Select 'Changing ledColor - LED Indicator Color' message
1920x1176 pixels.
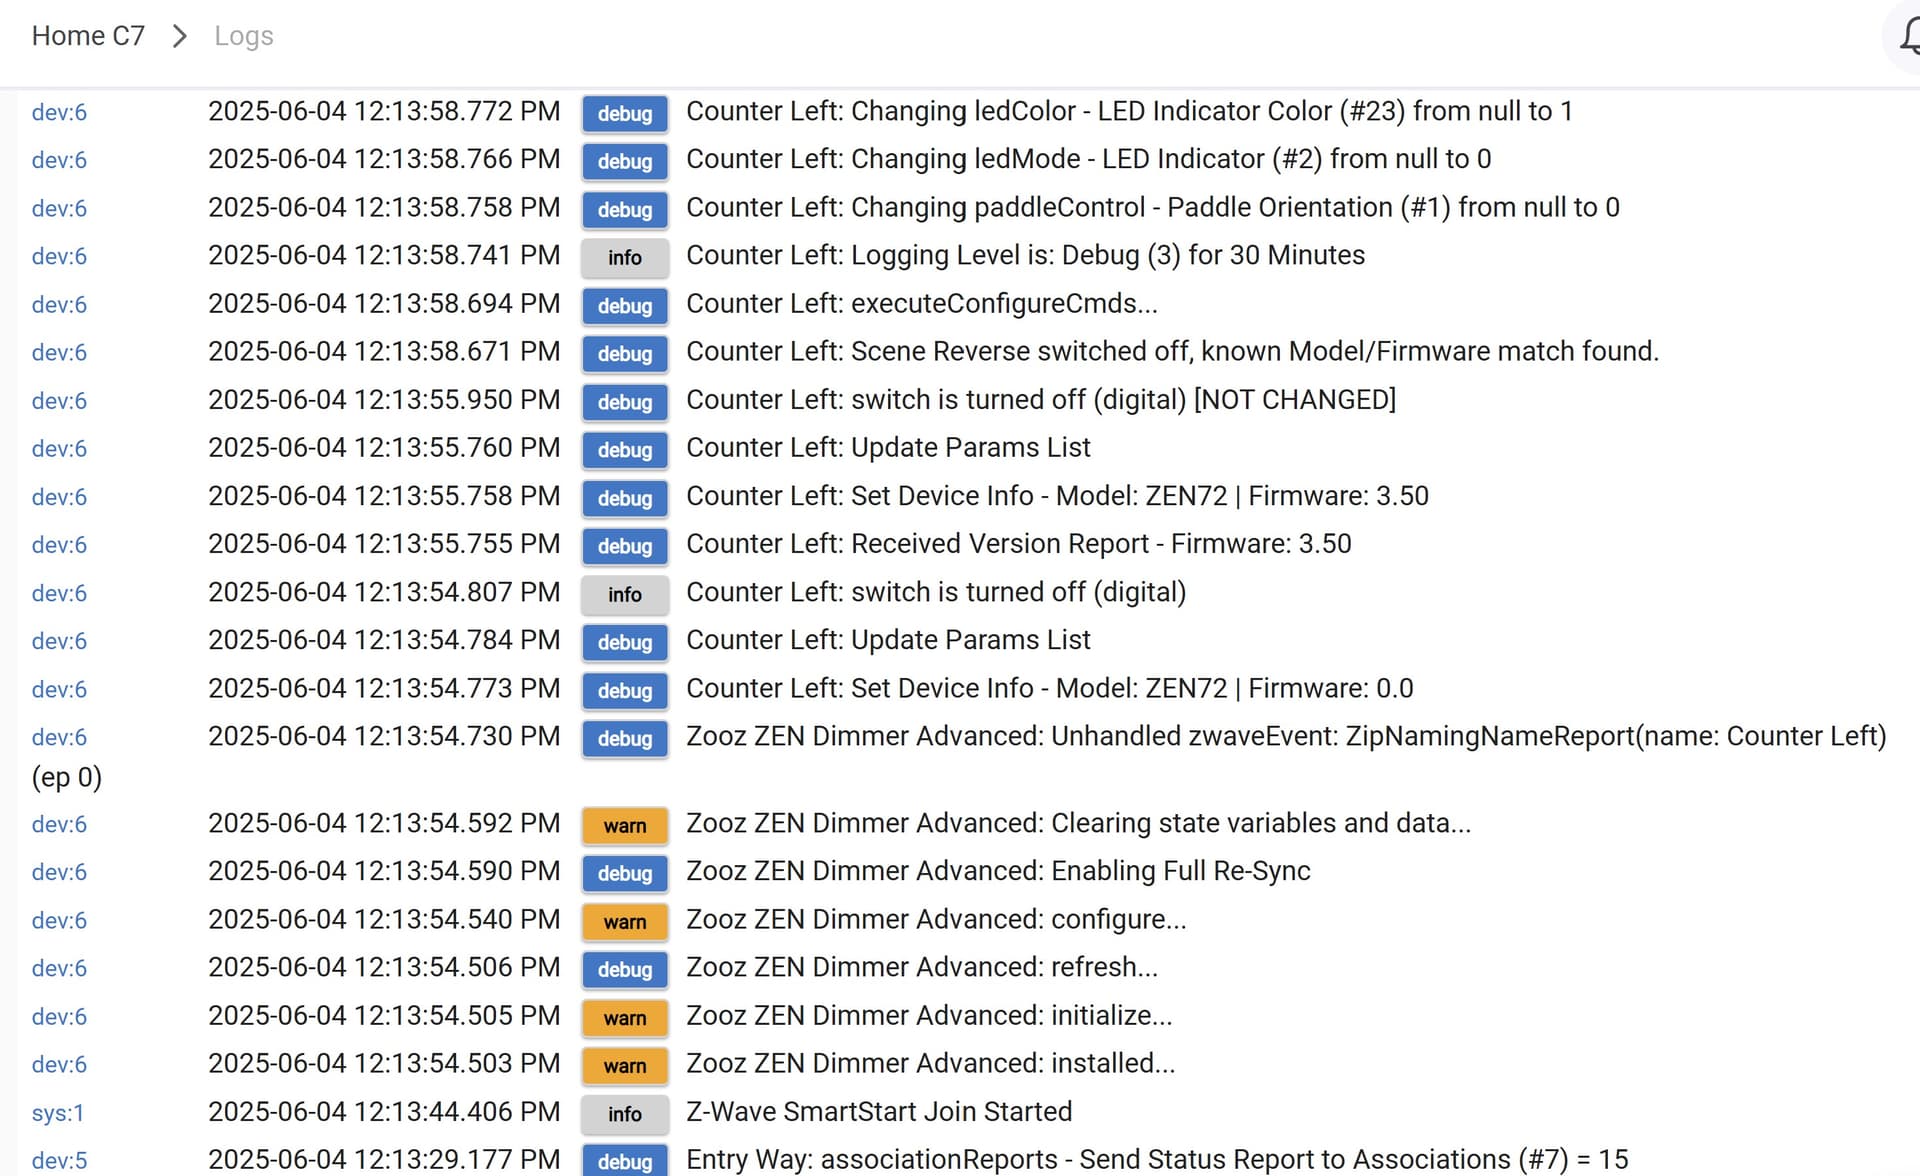(x=1129, y=111)
